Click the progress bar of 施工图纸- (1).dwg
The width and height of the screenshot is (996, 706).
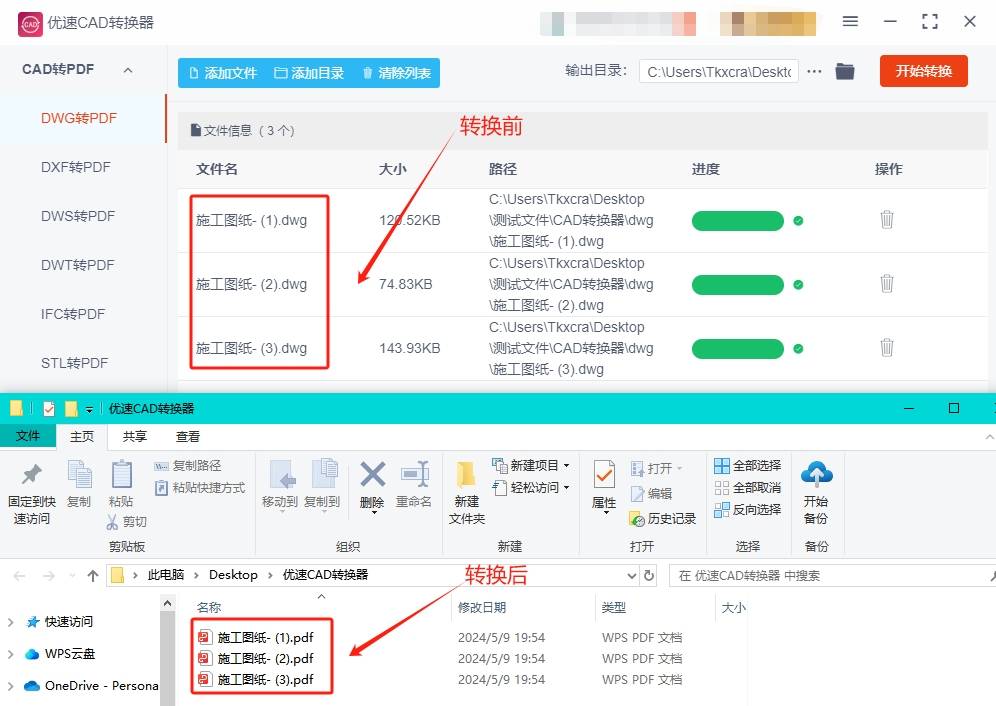(x=737, y=221)
